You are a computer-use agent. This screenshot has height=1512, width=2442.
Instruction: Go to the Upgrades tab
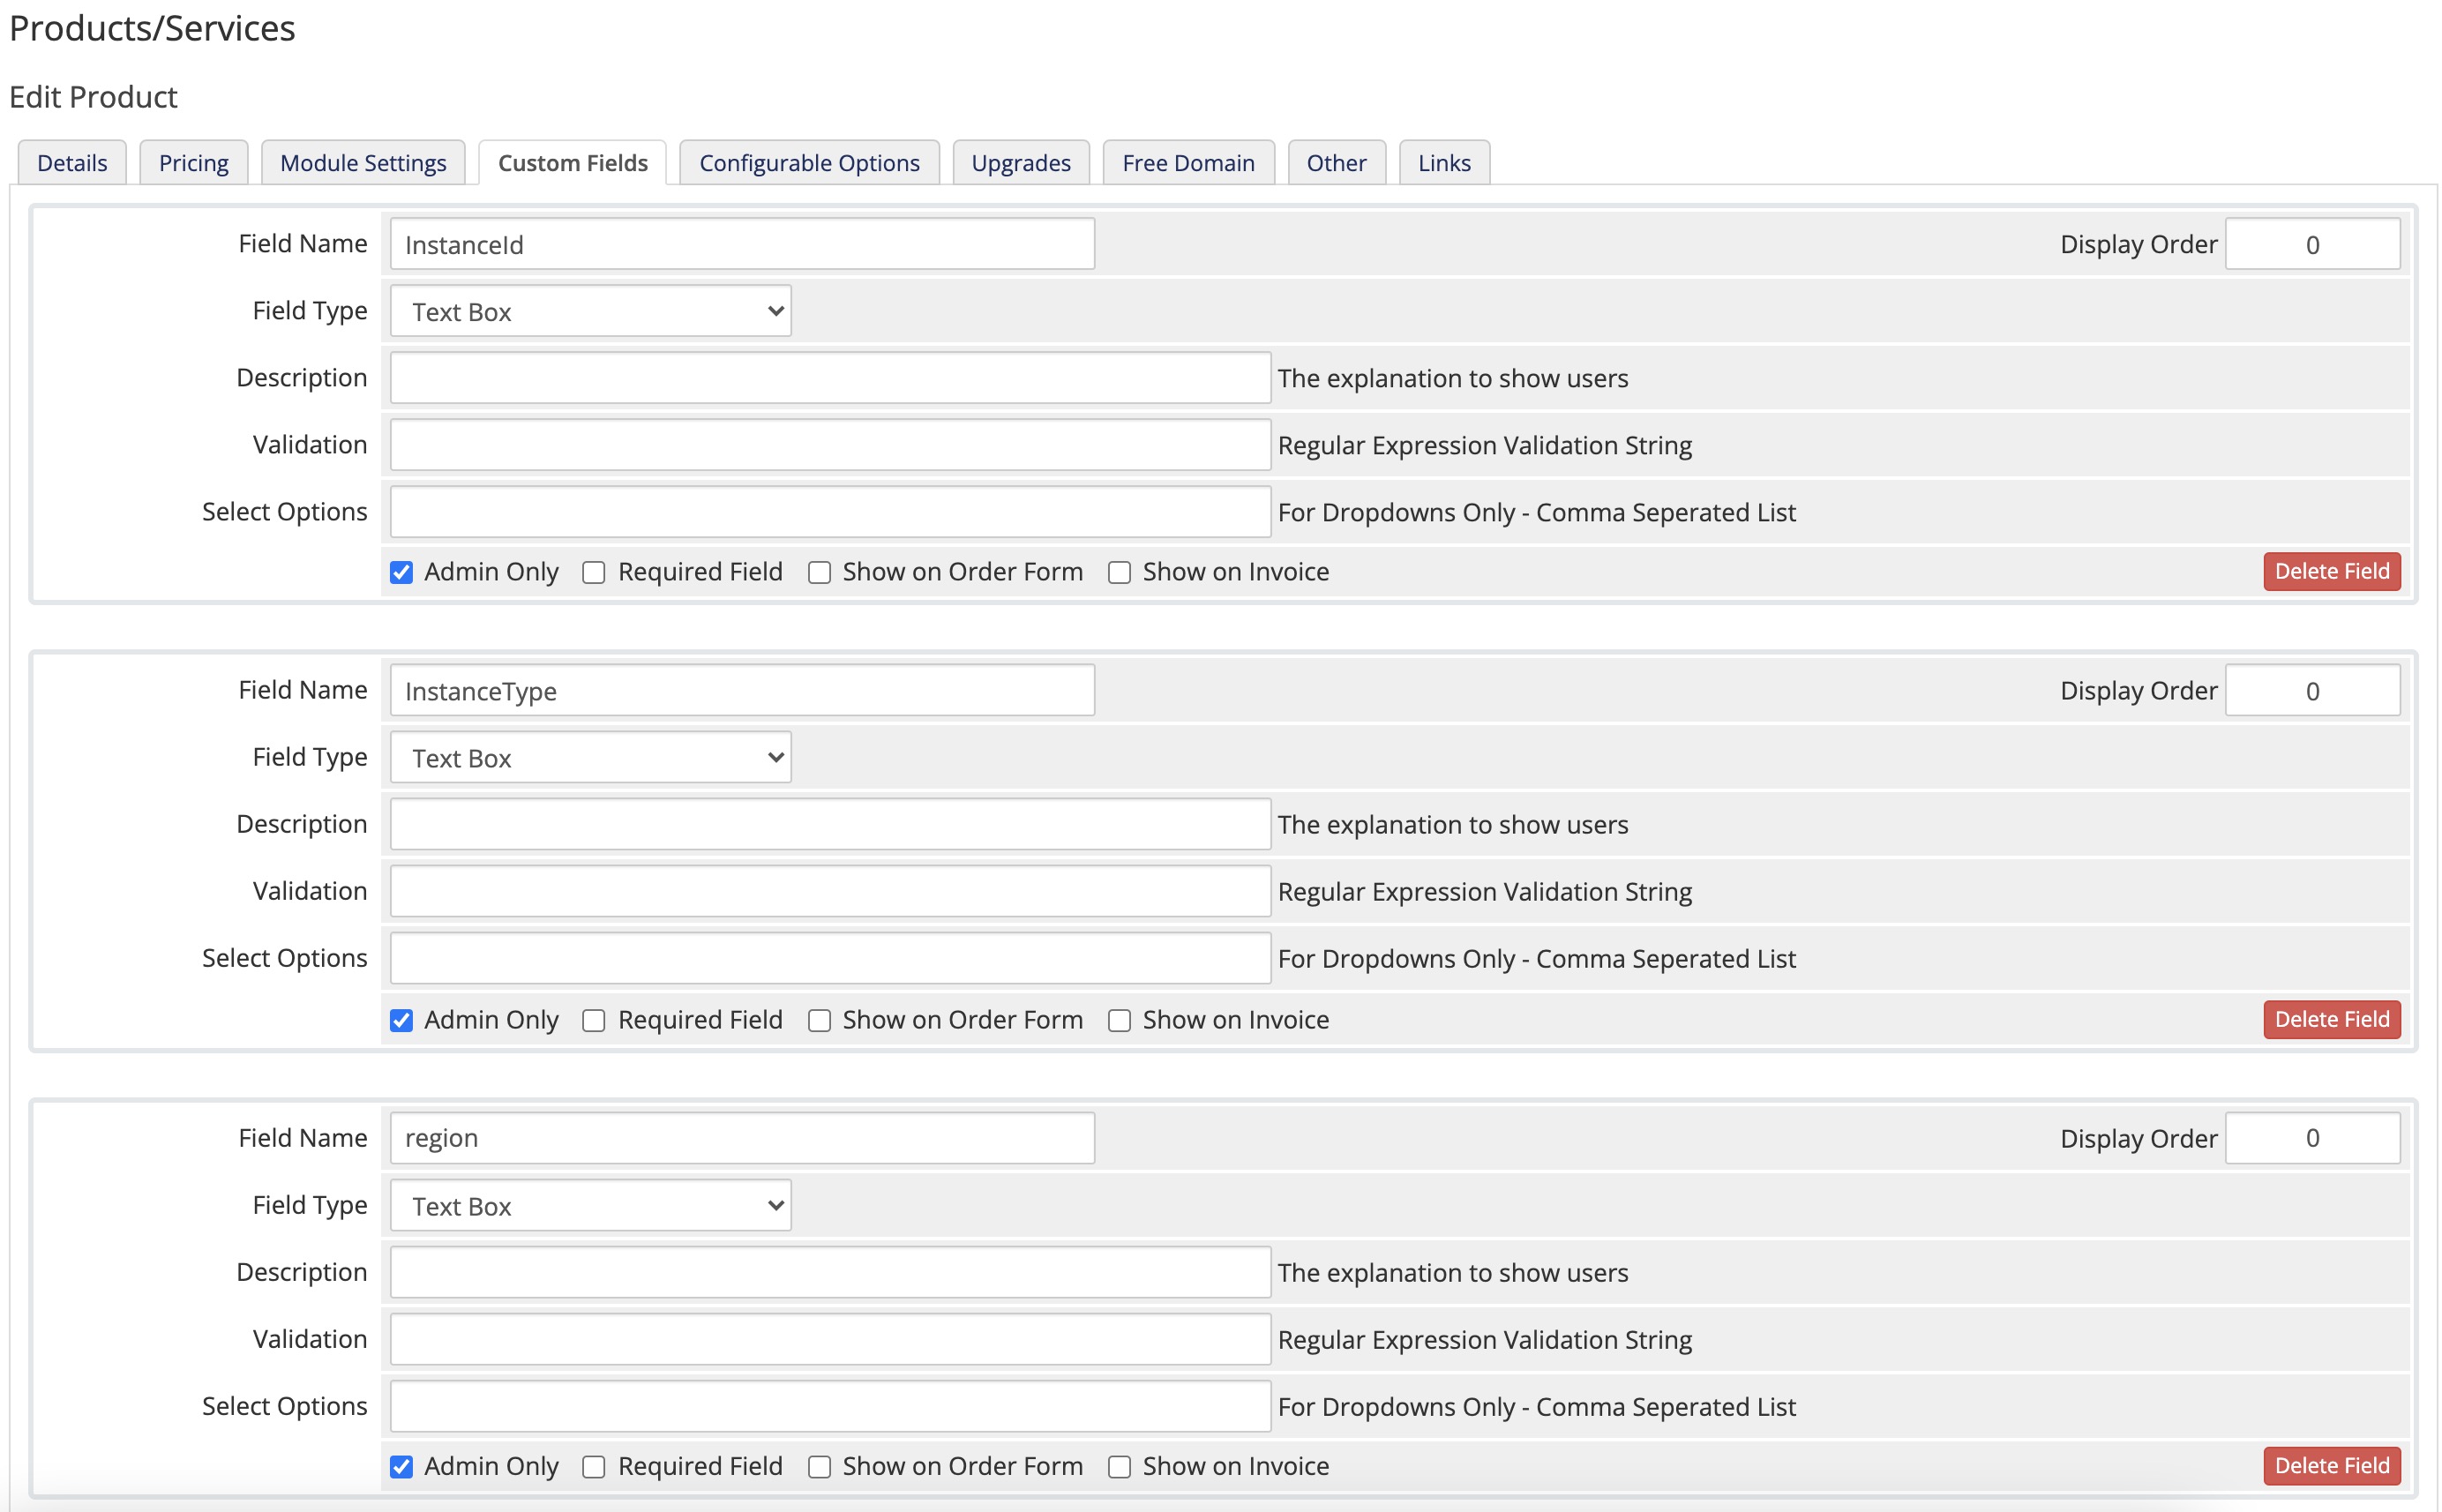tap(1021, 162)
